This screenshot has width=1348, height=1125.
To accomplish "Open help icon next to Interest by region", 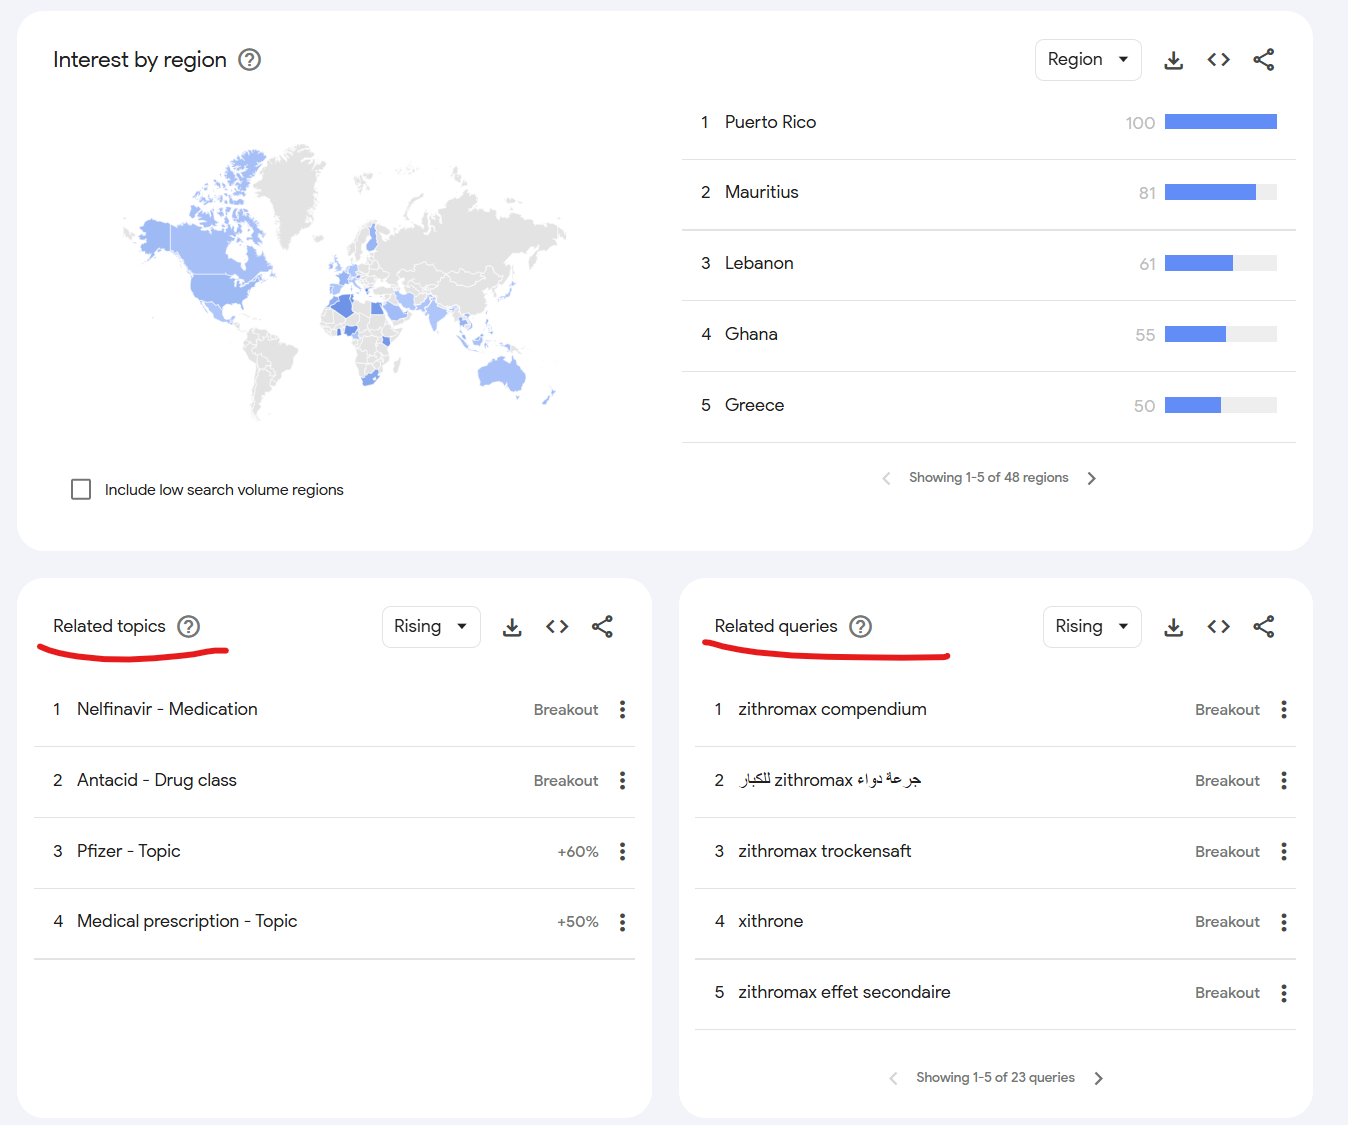I will click(x=250, y=60).
